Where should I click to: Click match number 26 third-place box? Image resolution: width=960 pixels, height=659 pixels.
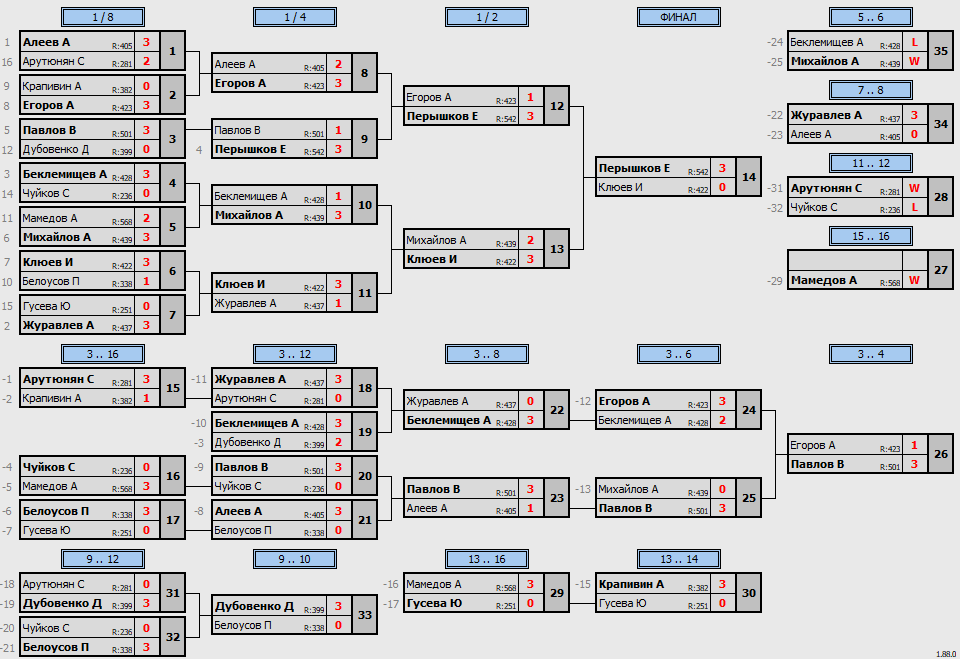(x=940, y=454)
